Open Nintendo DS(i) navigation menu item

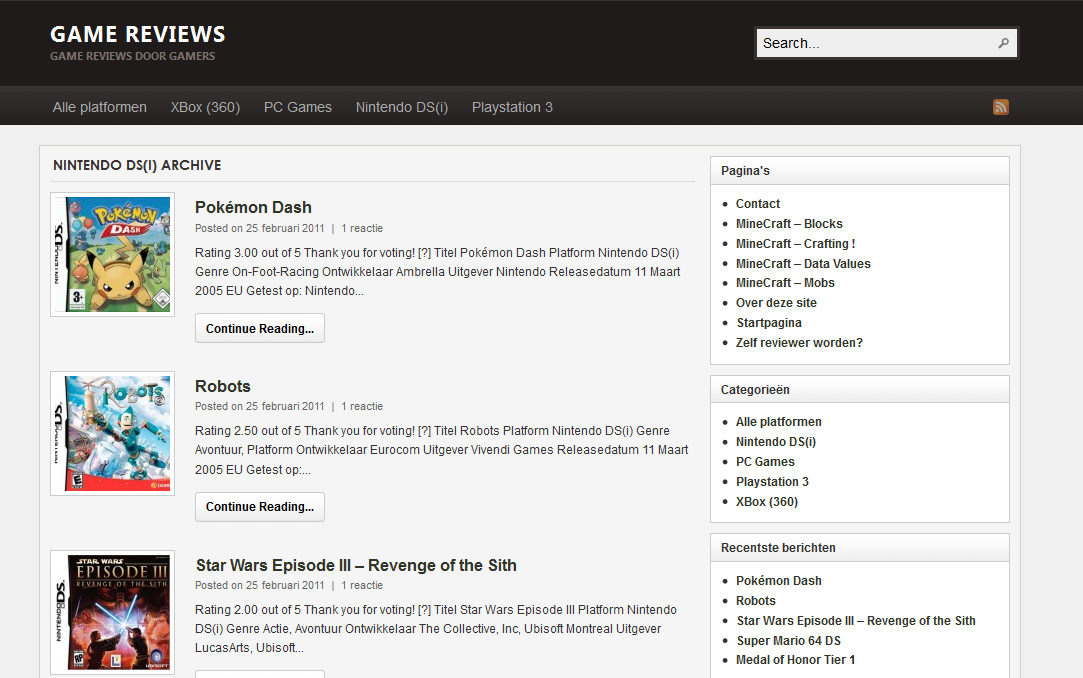402,107
